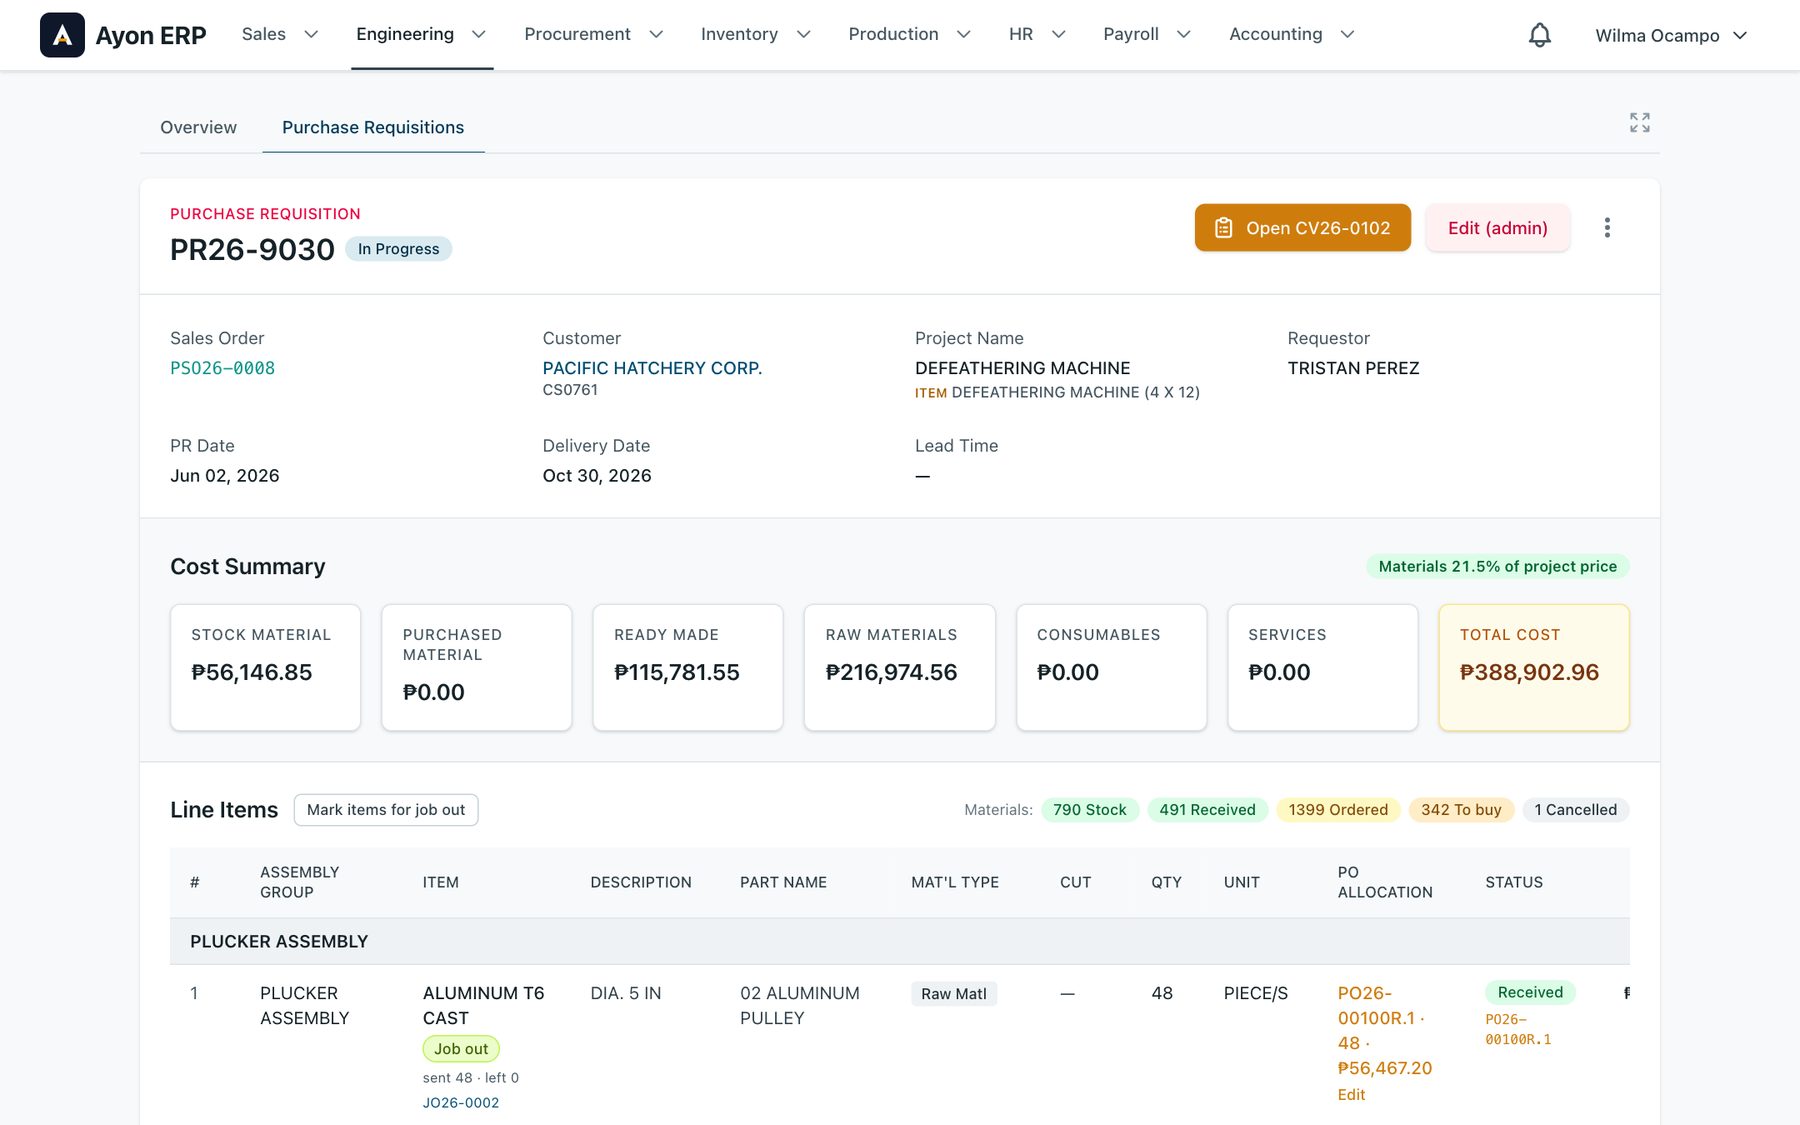The image size is (1800, 1125).
Task: Click the 1399 Ordered badge
Action: coord(1338,810)
